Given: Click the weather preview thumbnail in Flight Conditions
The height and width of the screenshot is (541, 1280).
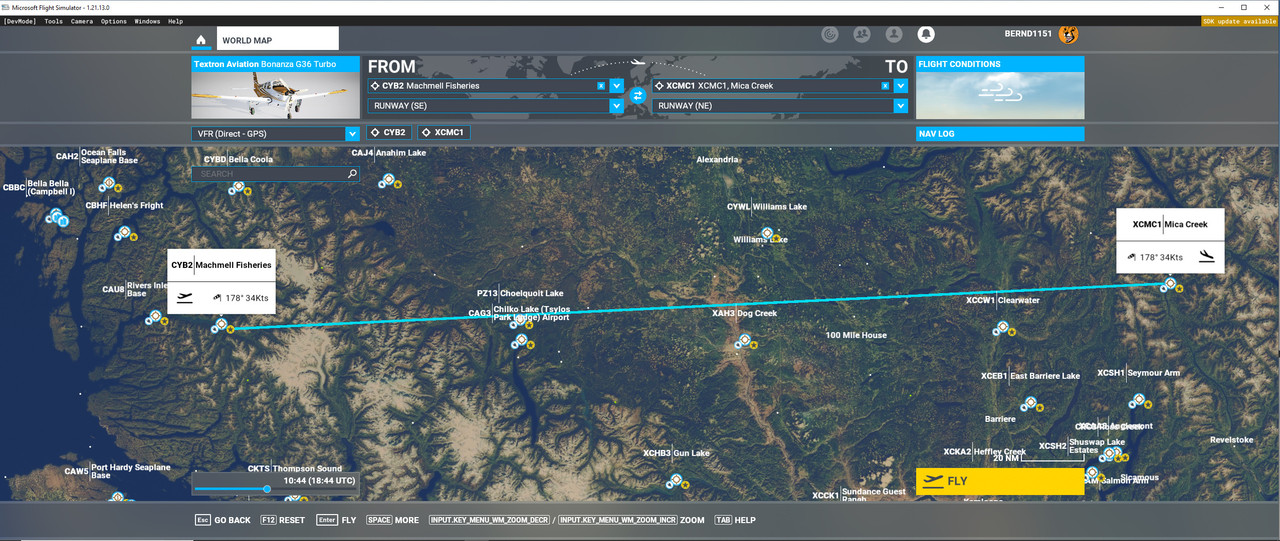Looking at the screenshot, I should point(1000,95).
